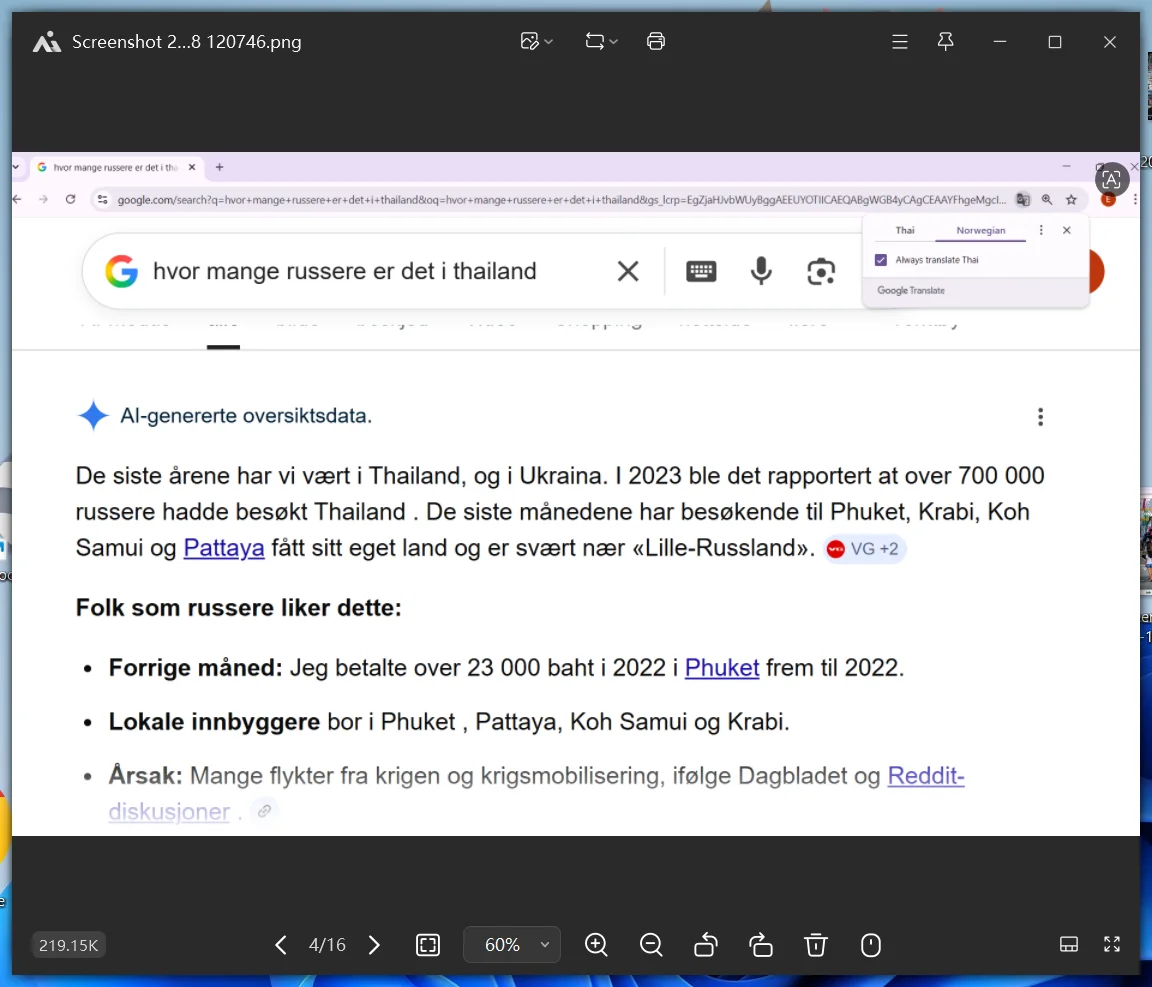
Task: Rotate the image counterclockwise
Action: click(x=705, y=944)
